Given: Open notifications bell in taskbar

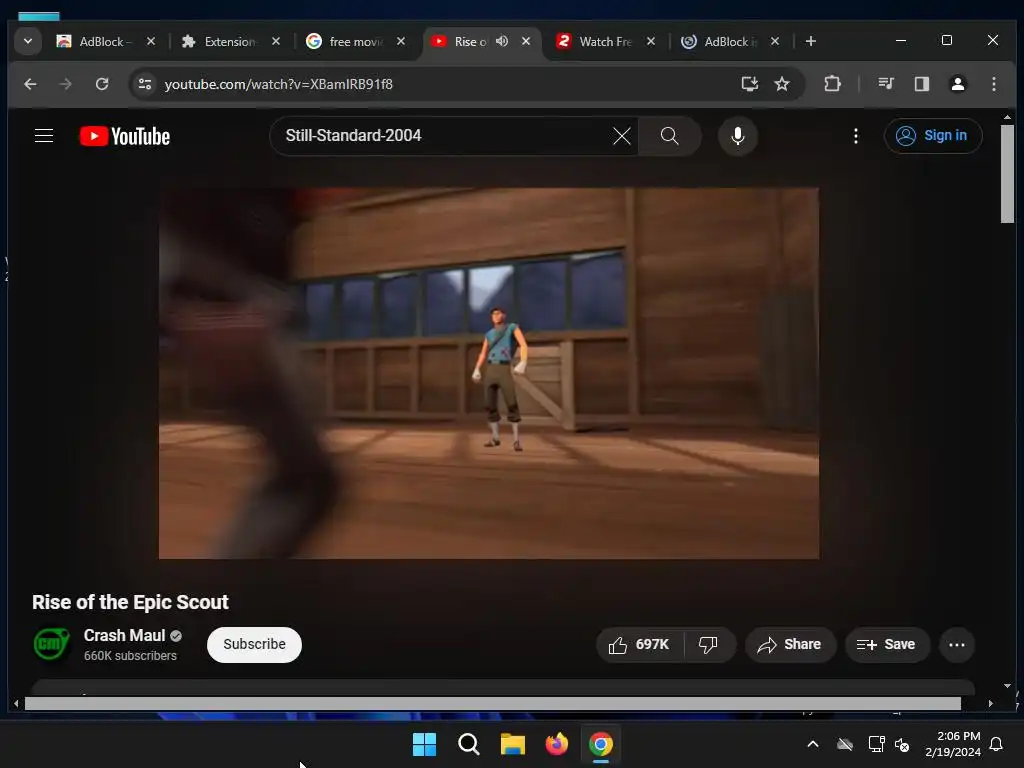Looking at the screenshot, I should 997,744.
